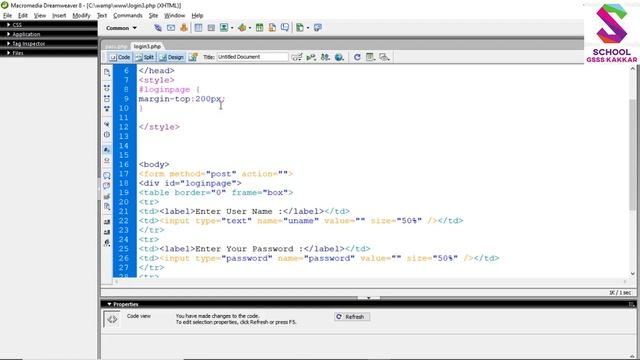Click the Refresh button in Properties
640x360 pixels.
click(351, 317)
